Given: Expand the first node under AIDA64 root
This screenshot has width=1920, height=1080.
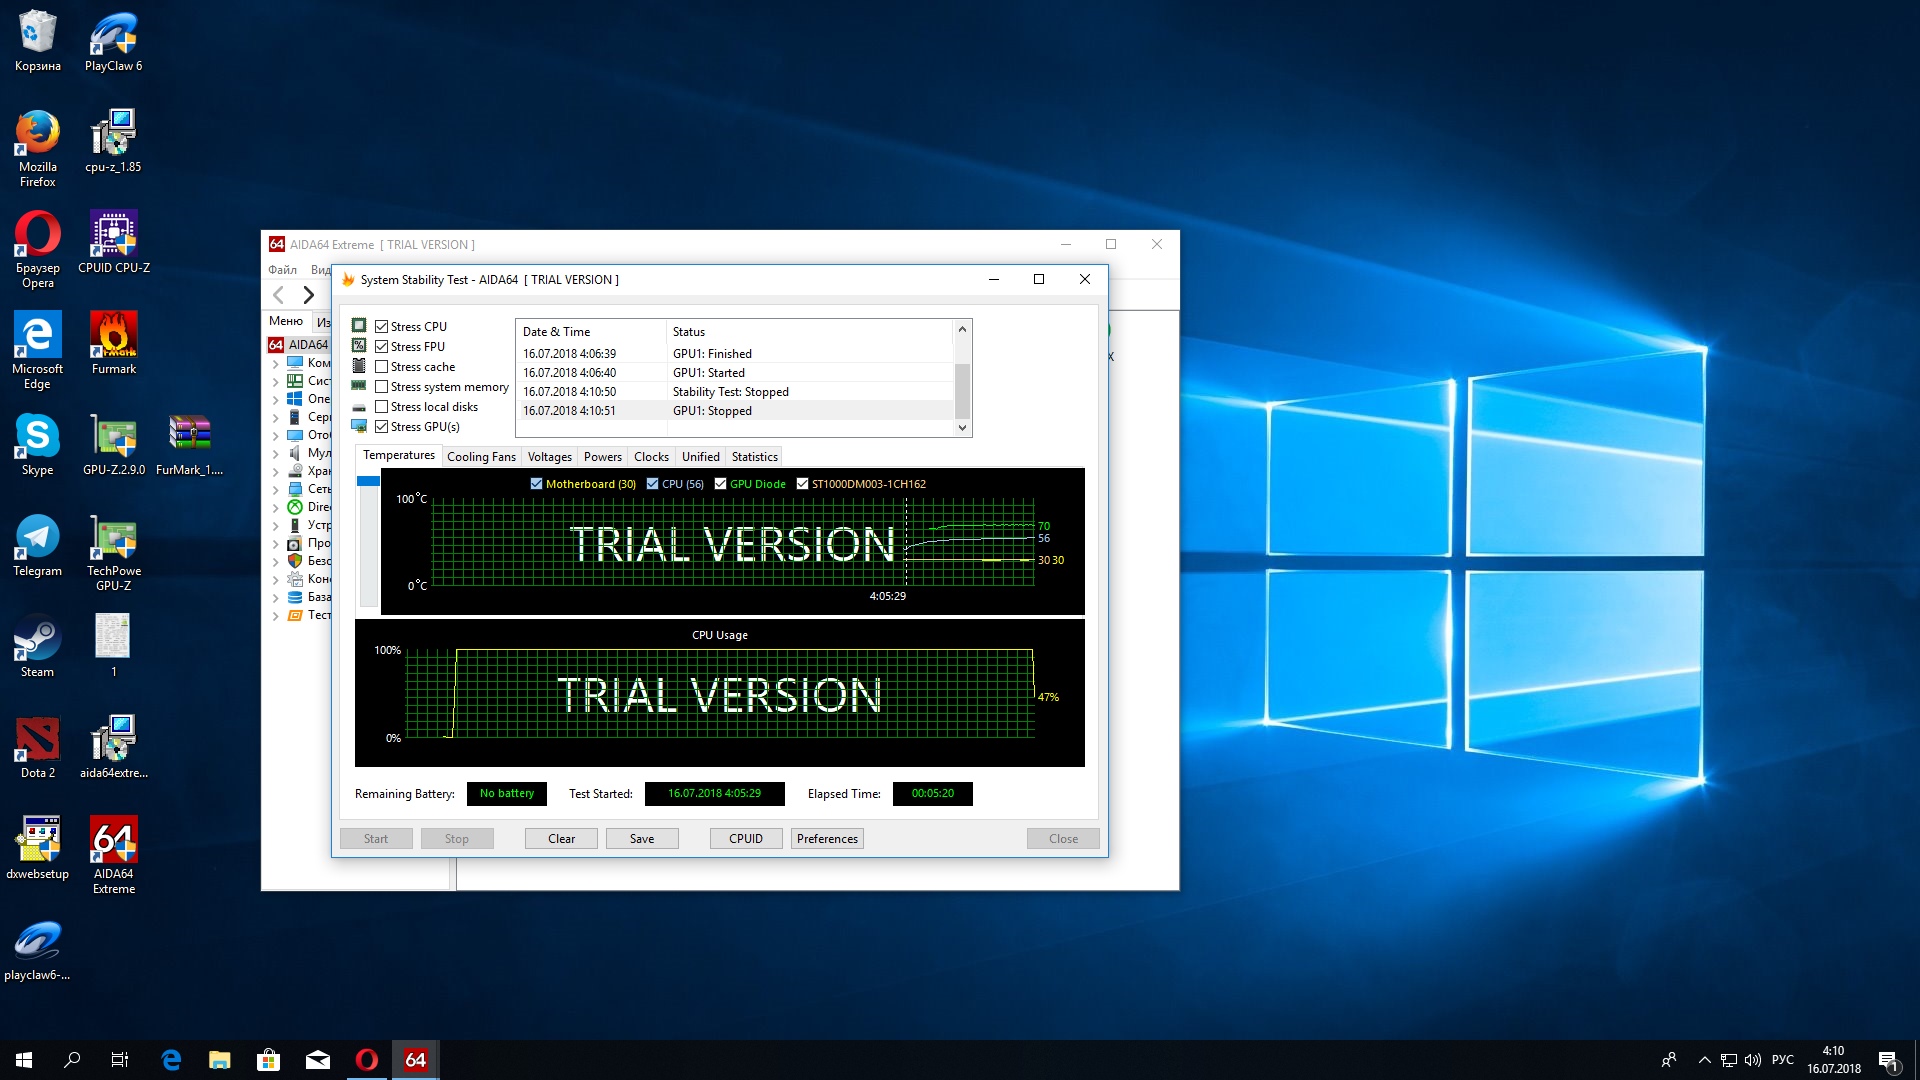Looking at the screenshot, I should (276, 363).
